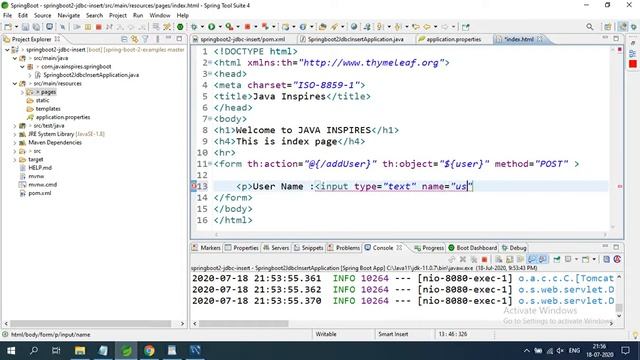
Task: Click Link with Editor icon in Project Explorer
Action: coord(134,39)
